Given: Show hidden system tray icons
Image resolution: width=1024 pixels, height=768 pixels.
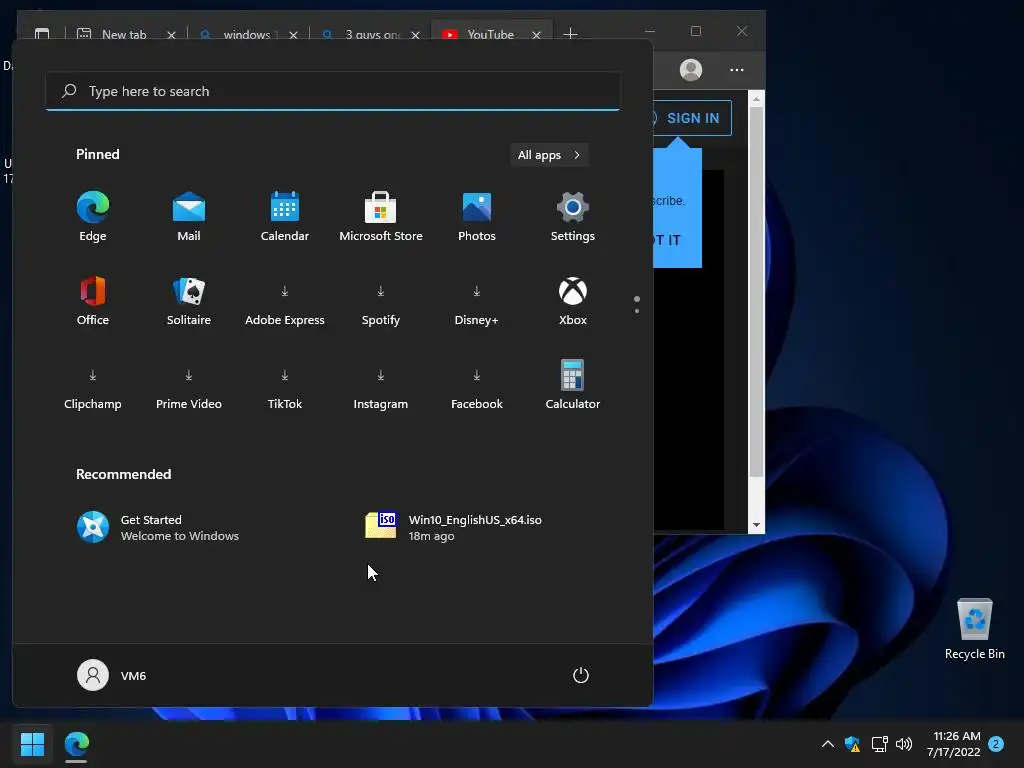Looking at the screenshot, I should tap(827, 744).
